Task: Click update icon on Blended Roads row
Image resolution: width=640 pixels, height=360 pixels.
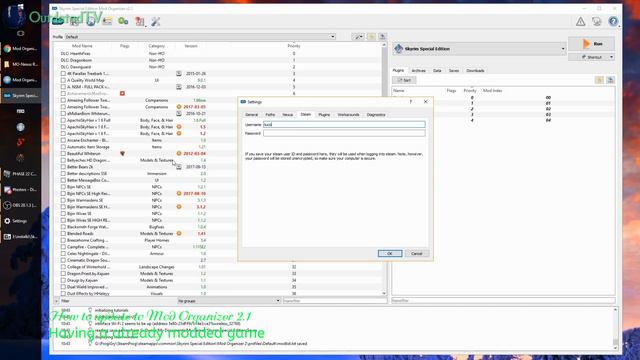Action: point(179,233)
